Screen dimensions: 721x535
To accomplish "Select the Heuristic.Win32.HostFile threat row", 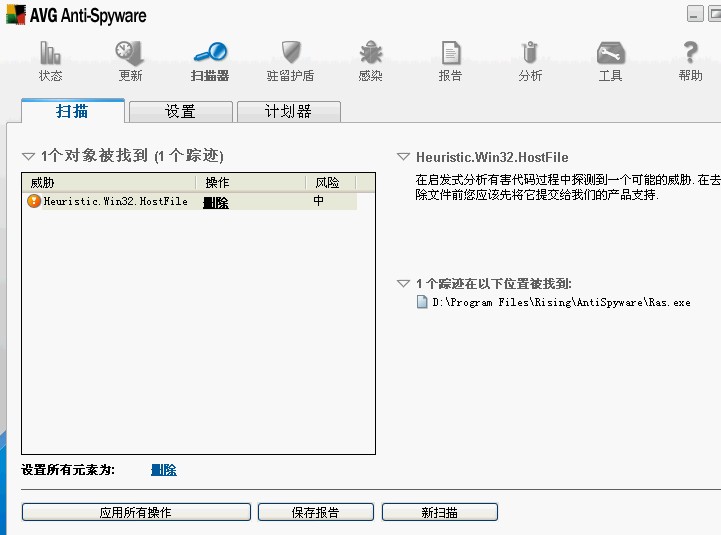I will tap(192, 201).
